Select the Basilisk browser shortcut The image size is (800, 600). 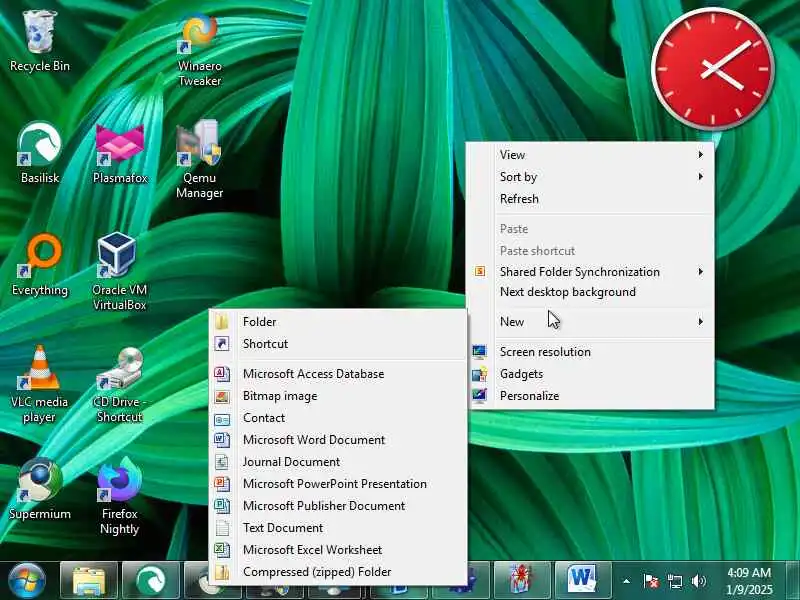(x=40, y=153)
